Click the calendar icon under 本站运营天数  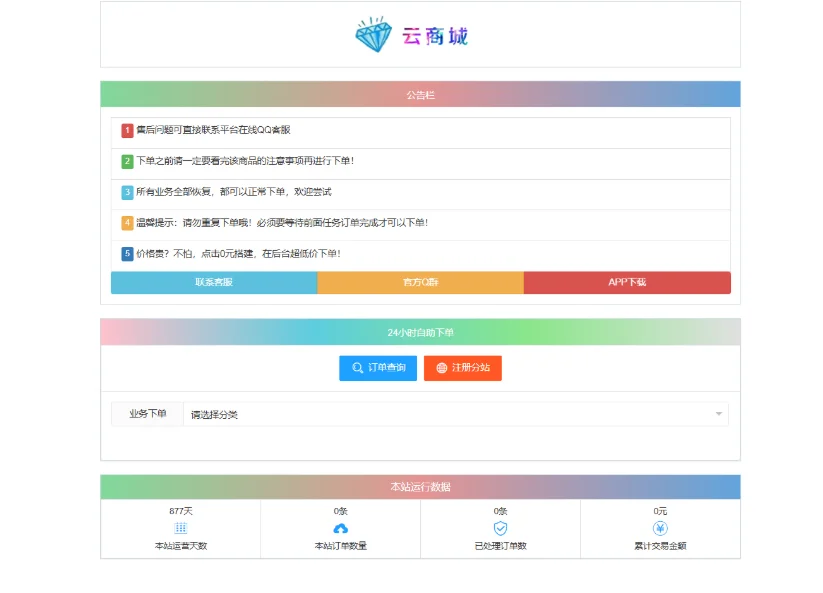[x=181, y=525]
